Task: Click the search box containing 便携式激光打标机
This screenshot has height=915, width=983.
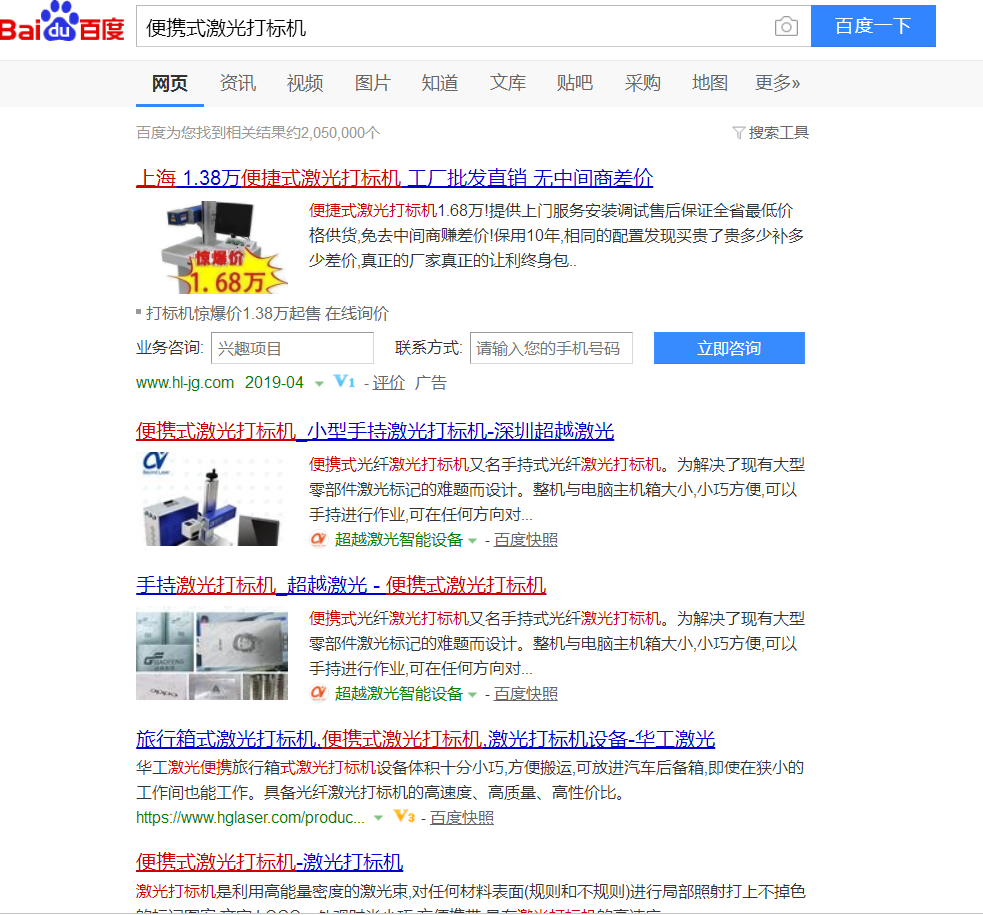Action: [x=473, y=26]
